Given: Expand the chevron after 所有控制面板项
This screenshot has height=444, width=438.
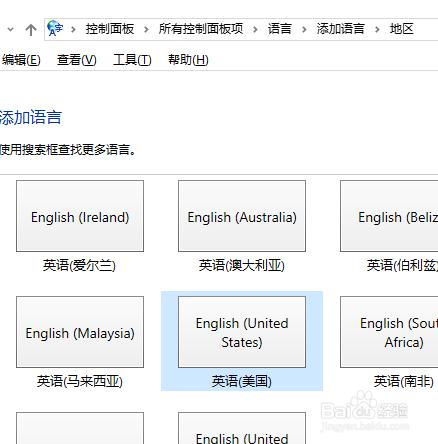Looking at the screenshot, I should (x=255, y=30).
